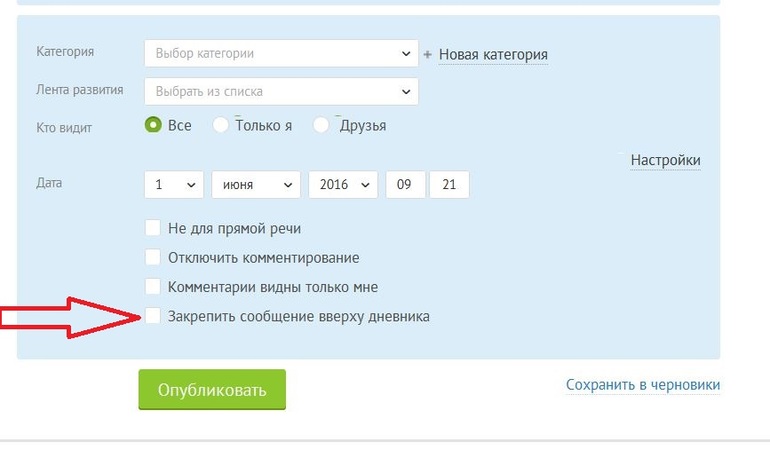Image resolution: width=770 pixels, height=450 pixels.
Task: Select the Только я visibility option
Action: pos(221,125)
